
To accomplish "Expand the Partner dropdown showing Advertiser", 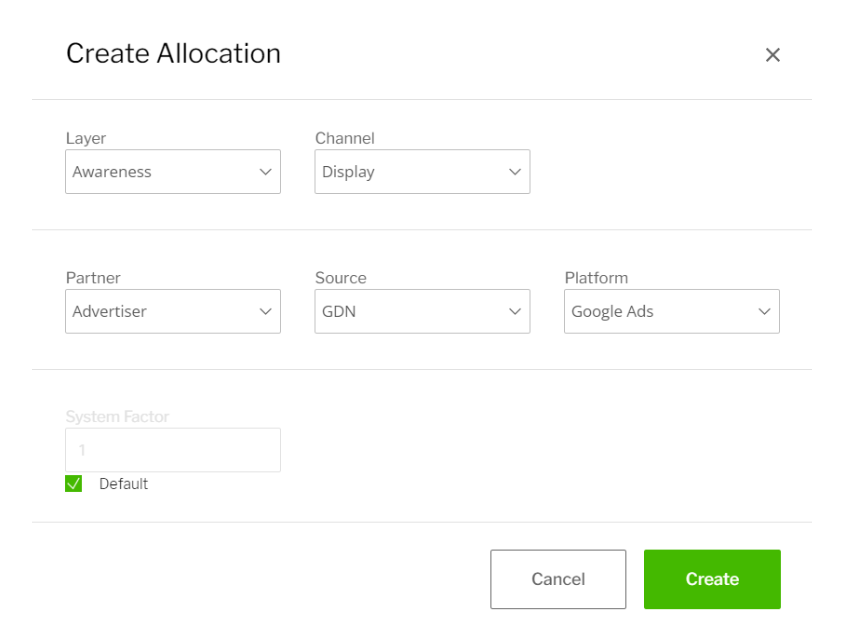I will [160, 312].
